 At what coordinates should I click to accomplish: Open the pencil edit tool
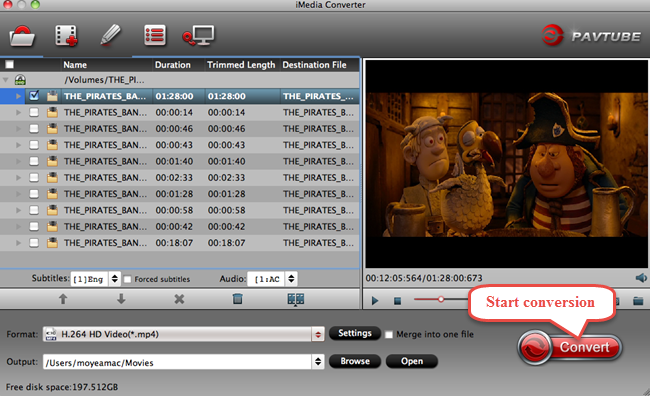(x=110, y=35)
